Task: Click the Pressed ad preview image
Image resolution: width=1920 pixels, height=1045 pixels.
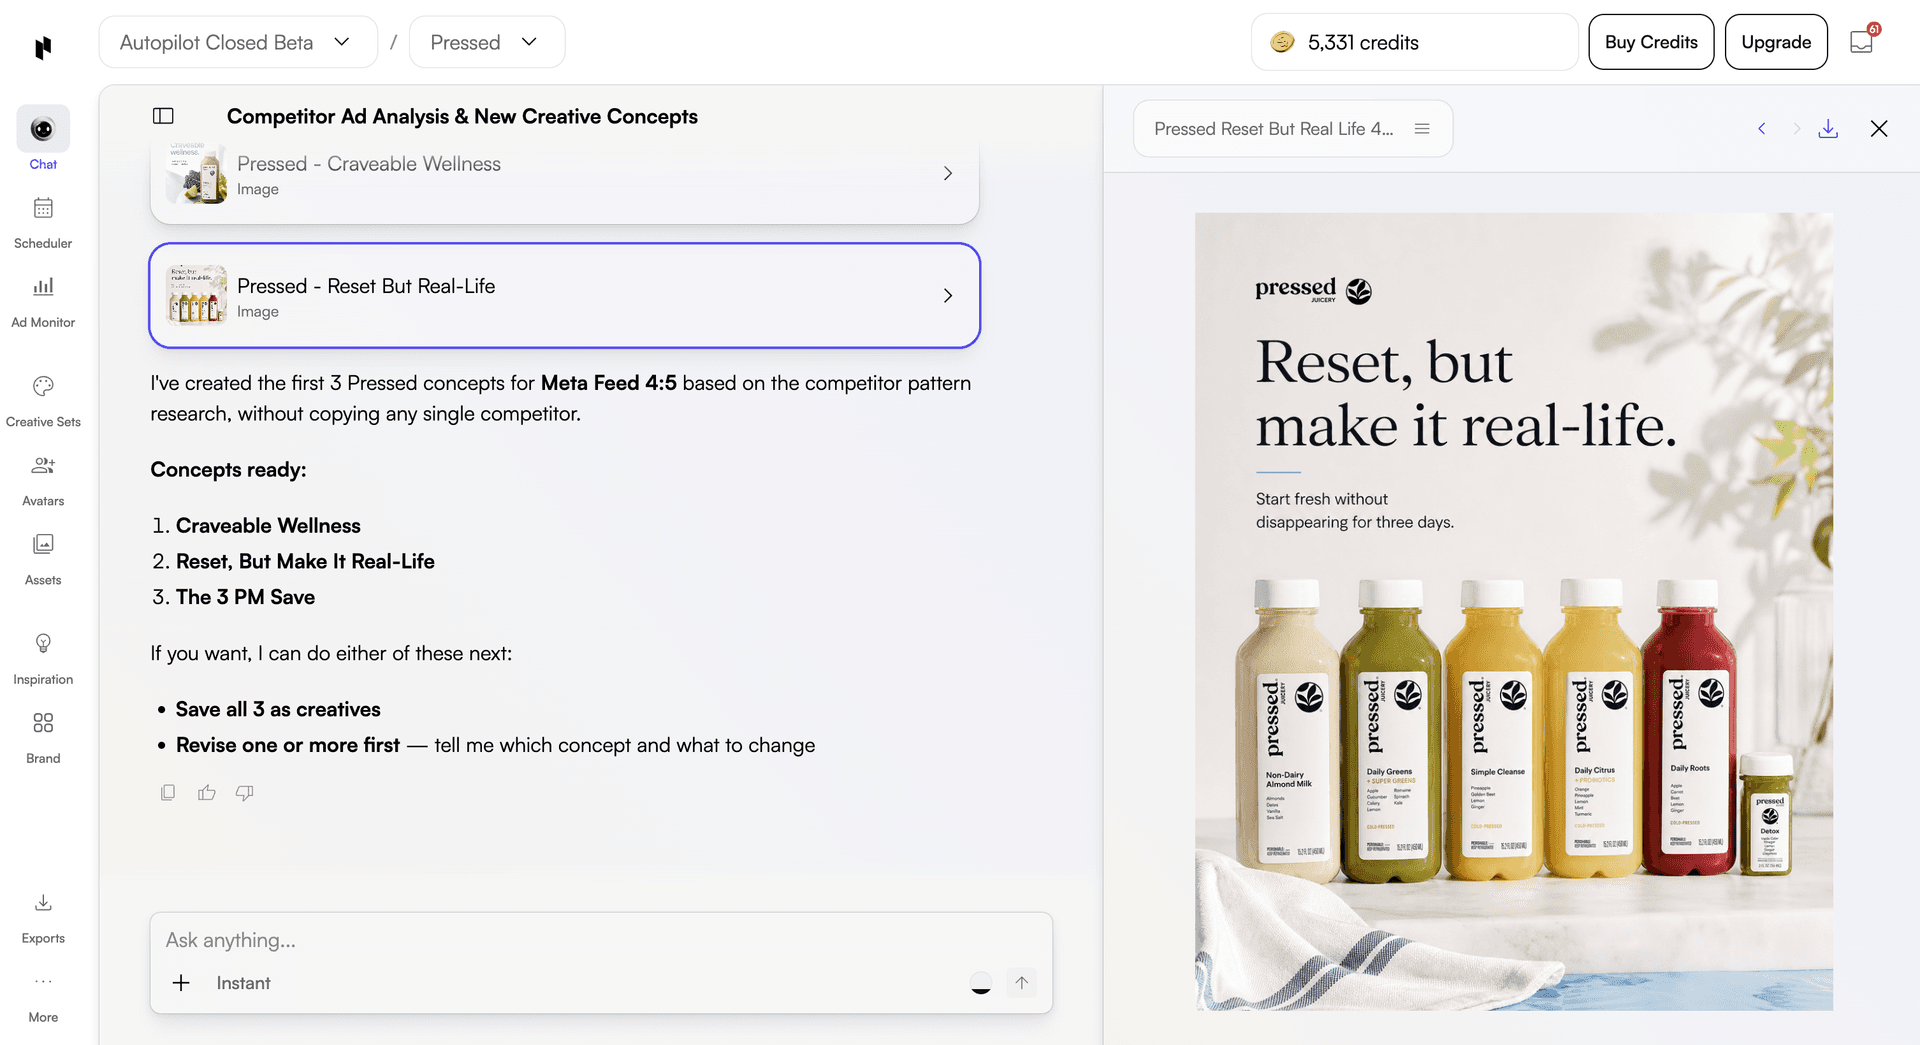Action: coord(1514,611)
